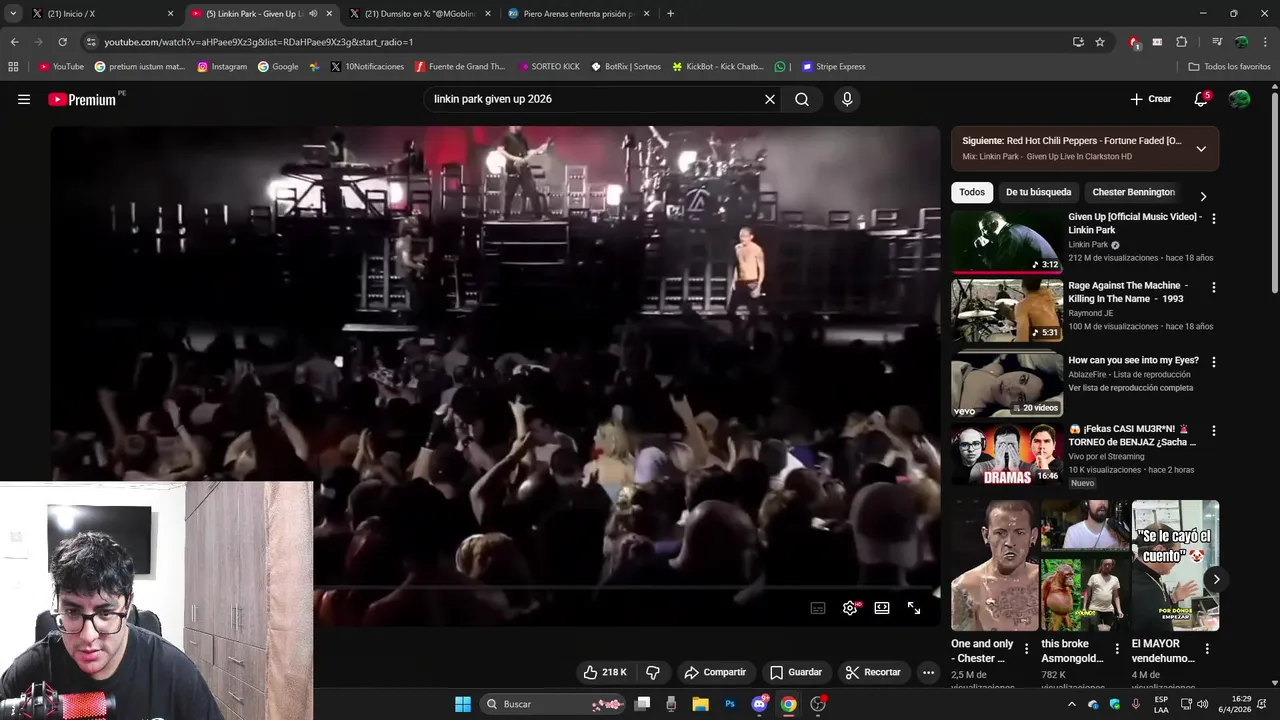Image resolution: width=1280 pixels, height=720 pixels.
Task: Toggle fullscreen in the video player
Action: (x=914, y=608)
